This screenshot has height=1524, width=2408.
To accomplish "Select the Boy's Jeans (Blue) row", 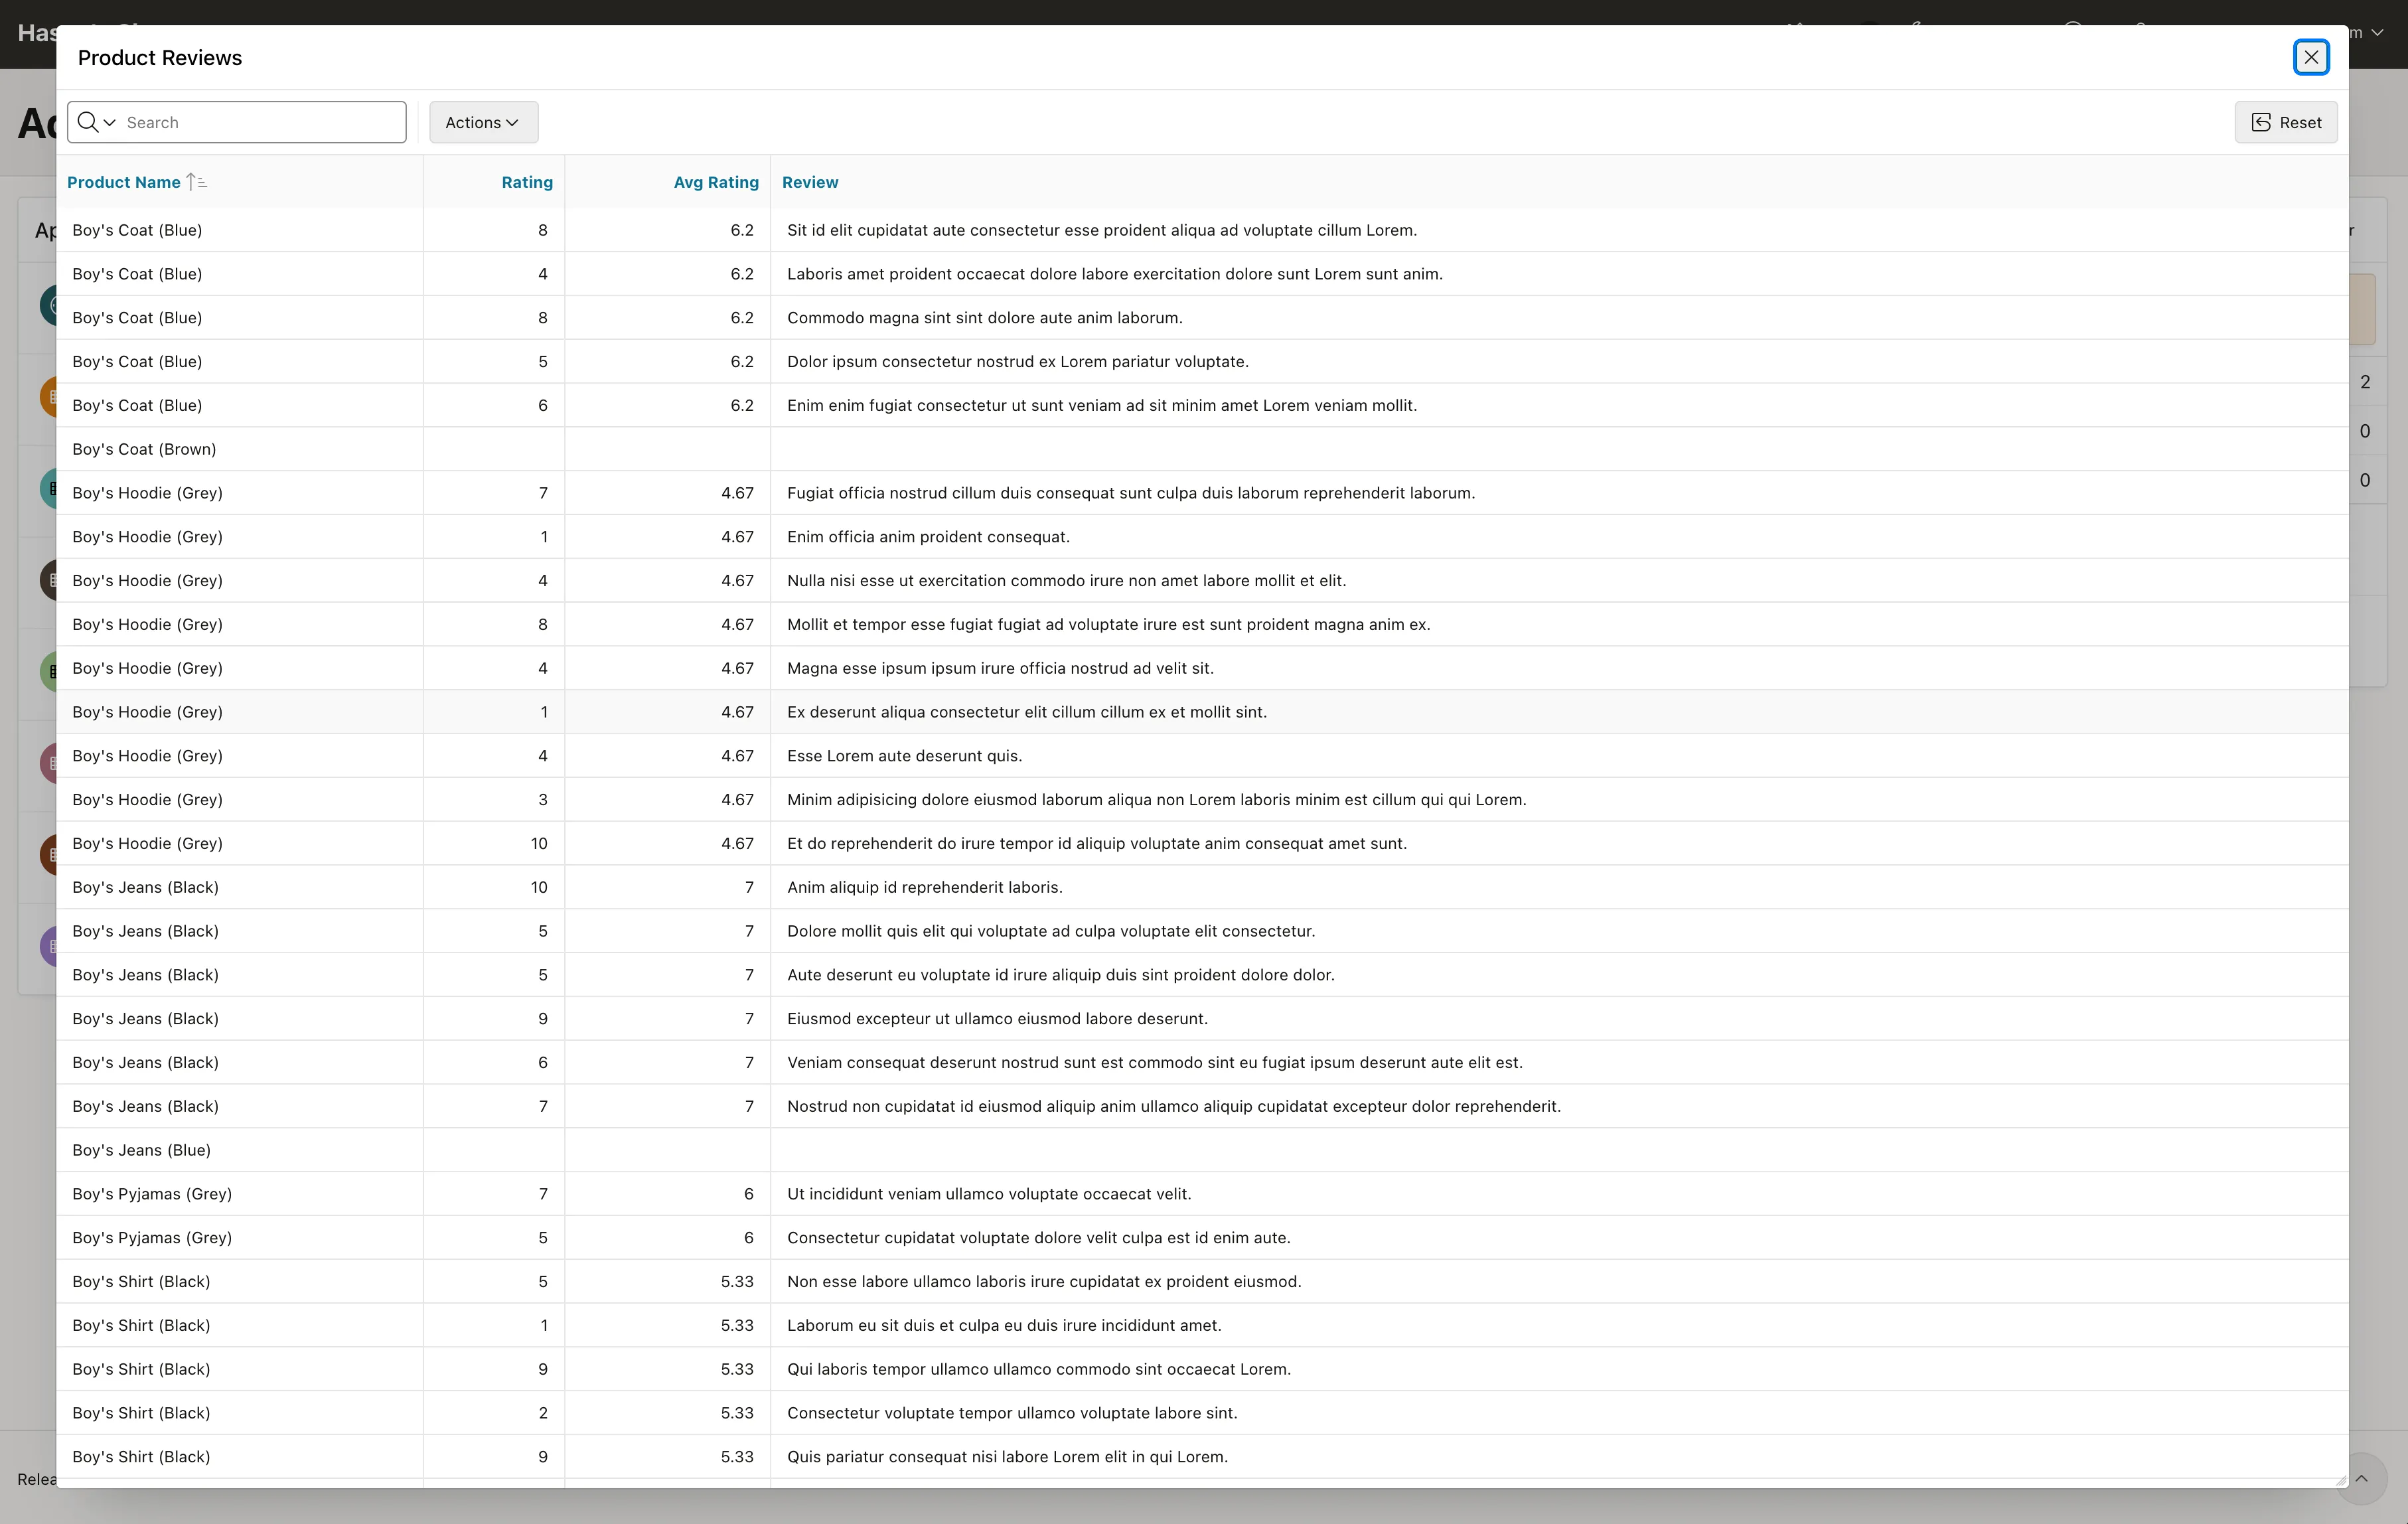I will tap(1202, 1150).
